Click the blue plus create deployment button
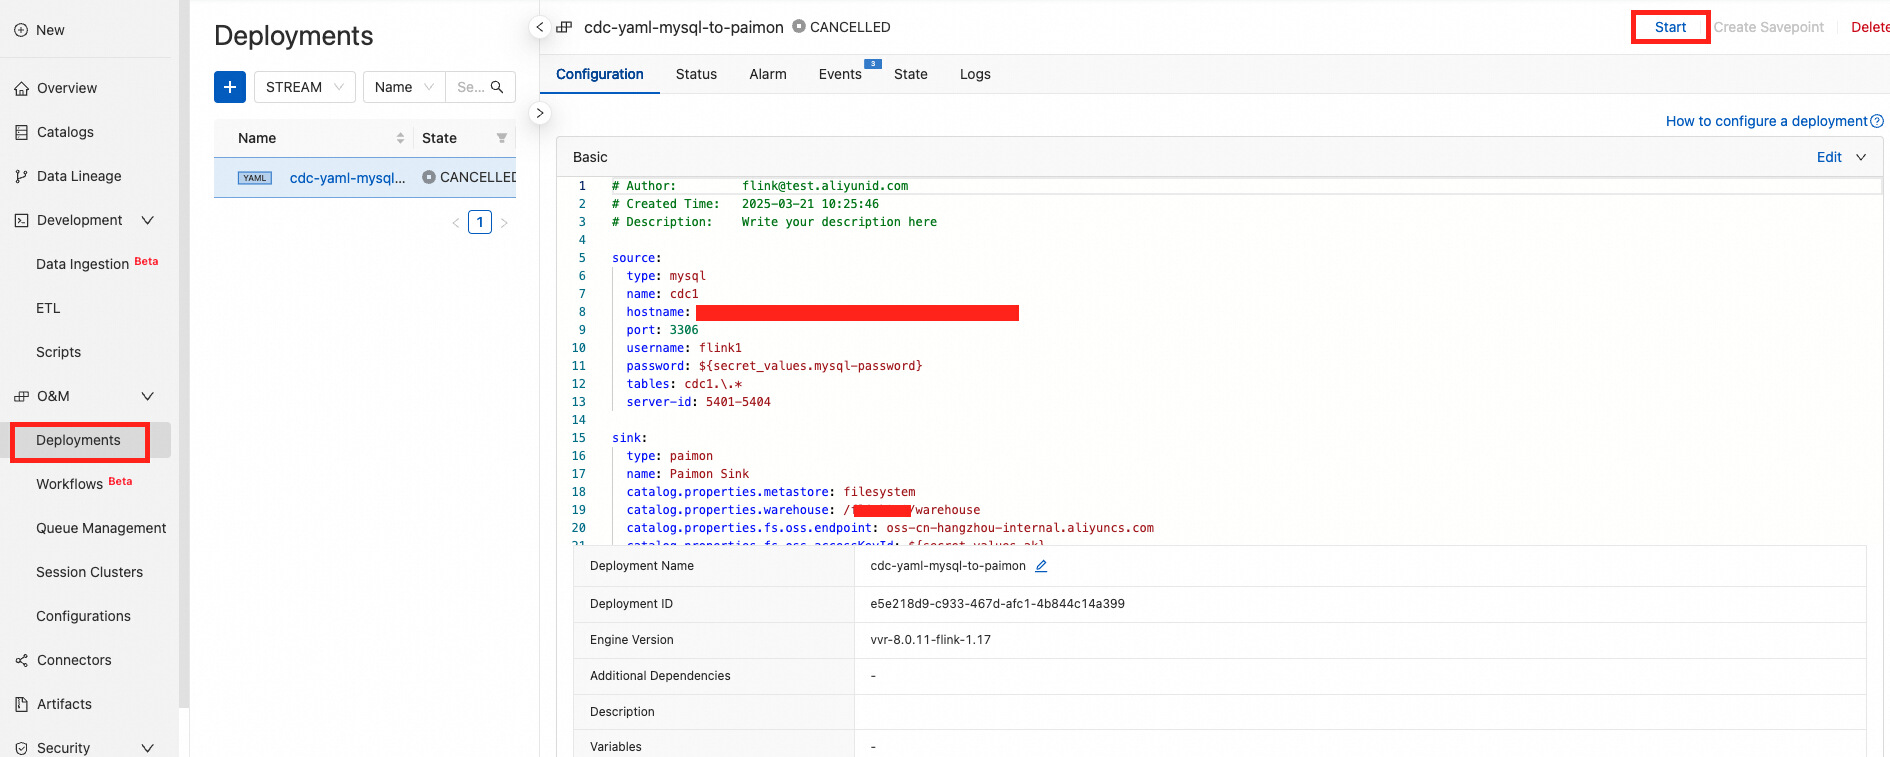The height and width of the screenshot is (757, 1890). [x=230, y=87]
